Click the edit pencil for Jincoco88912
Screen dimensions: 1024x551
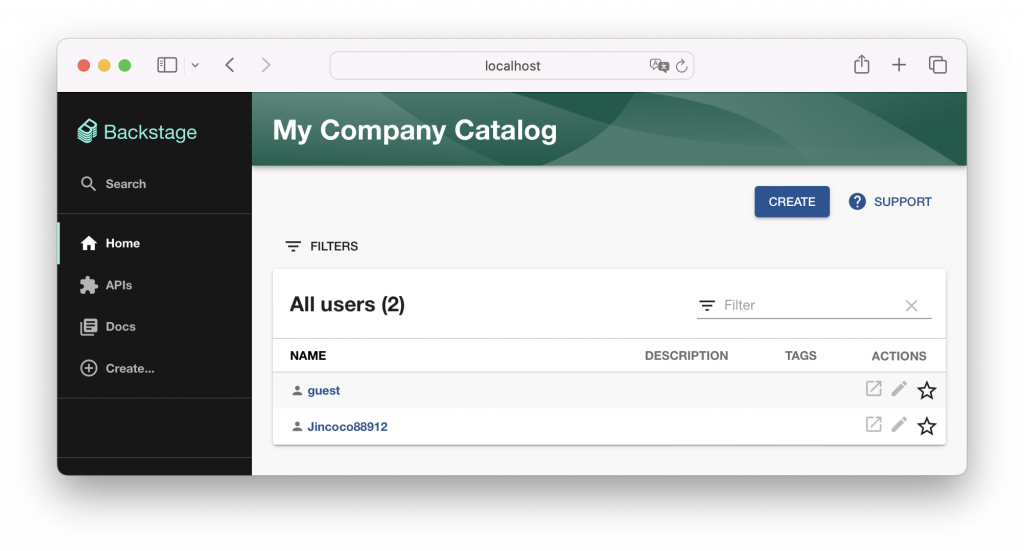[x=899, y=425]
